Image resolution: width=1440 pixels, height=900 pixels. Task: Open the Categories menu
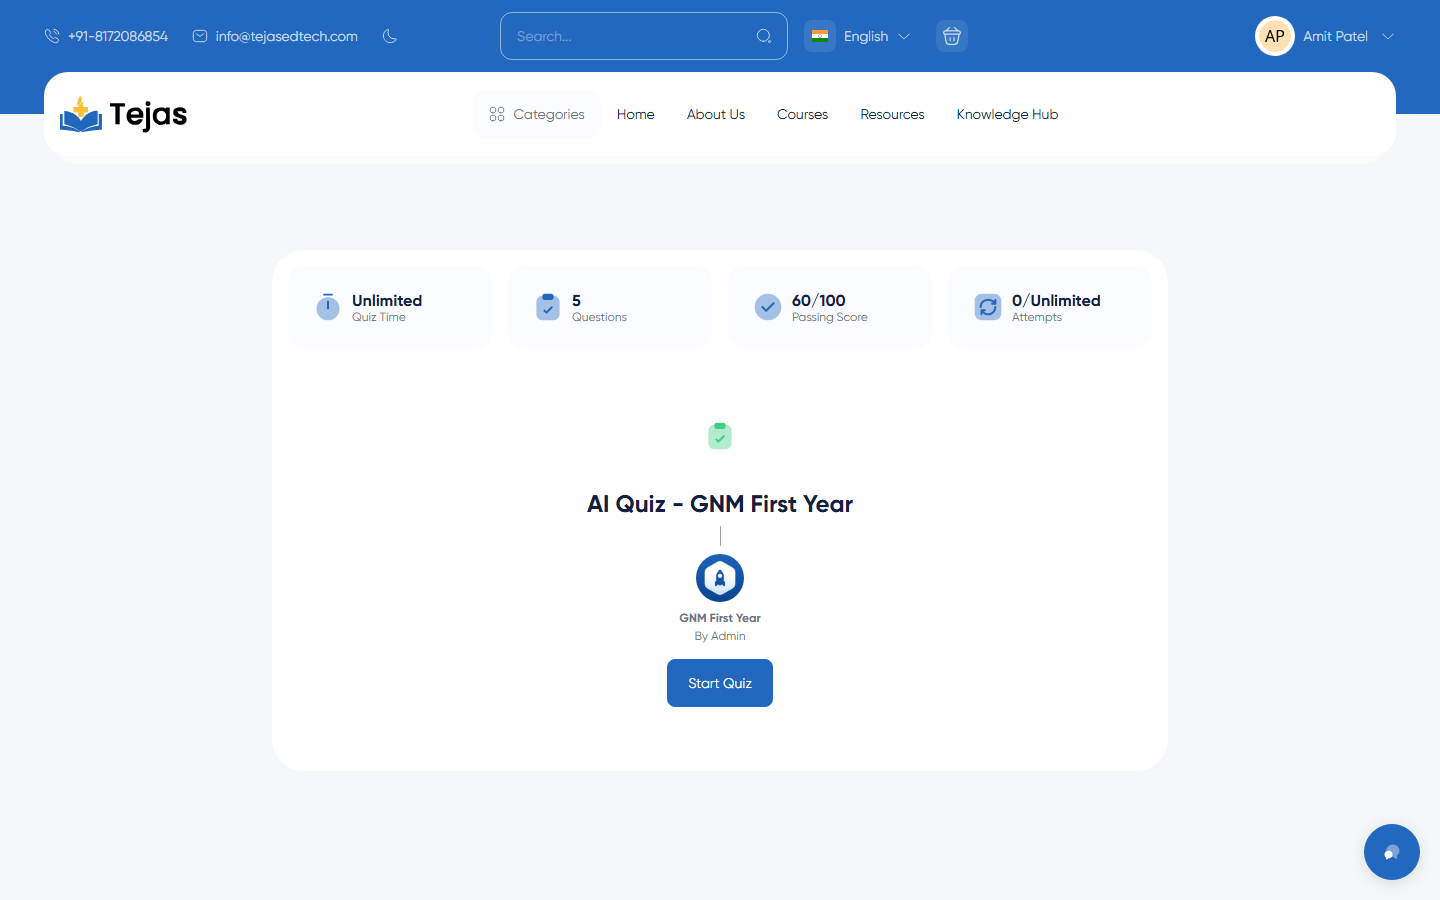coord(537,114)
